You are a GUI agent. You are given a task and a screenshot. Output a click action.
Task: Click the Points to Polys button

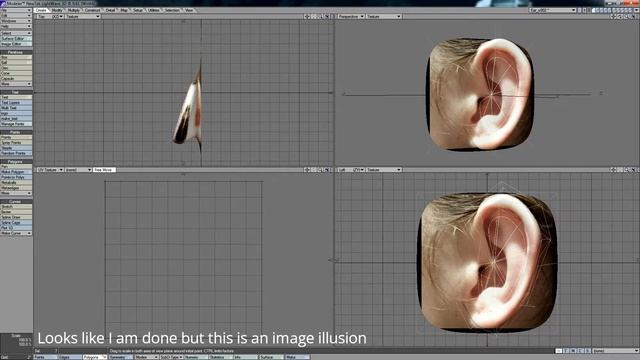tap(16, 177)
